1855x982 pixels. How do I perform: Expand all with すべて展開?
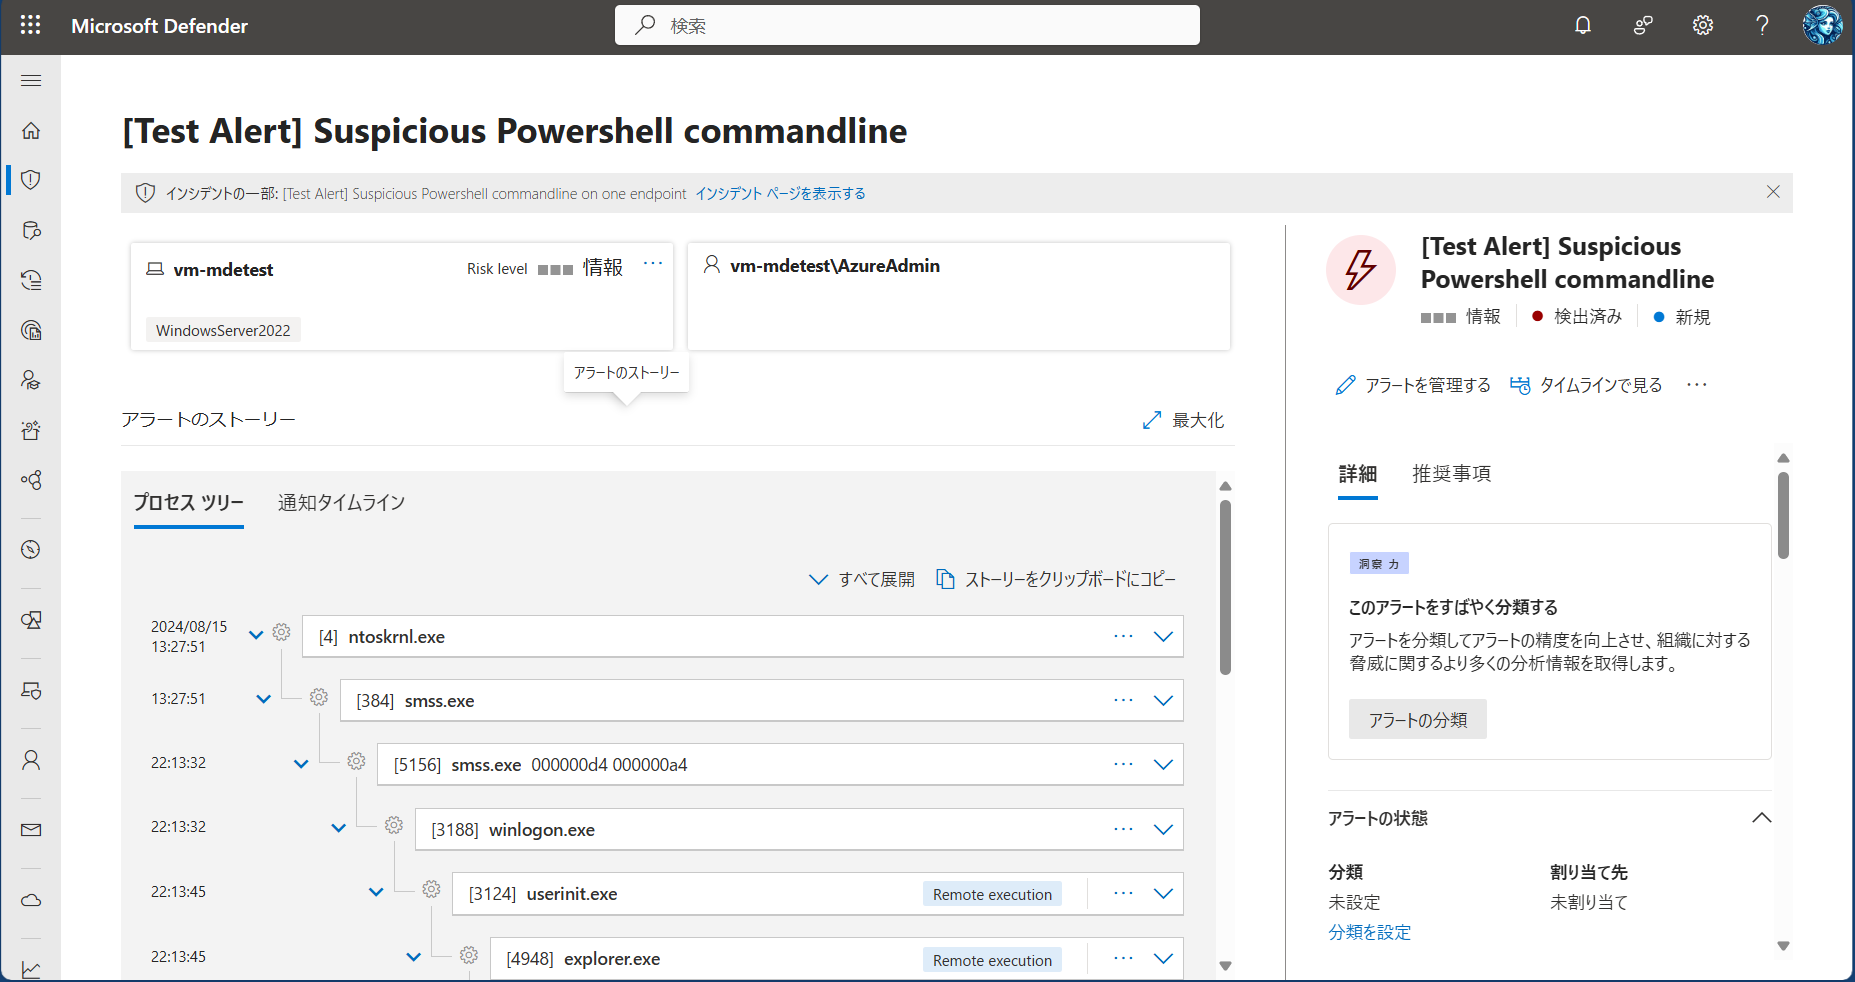862,580
